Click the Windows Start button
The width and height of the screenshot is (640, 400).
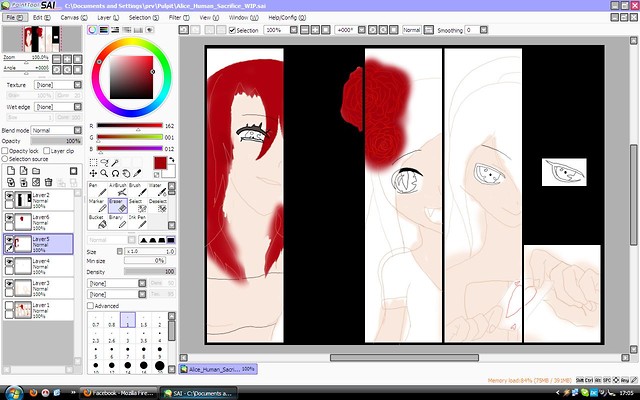[13, 393]
